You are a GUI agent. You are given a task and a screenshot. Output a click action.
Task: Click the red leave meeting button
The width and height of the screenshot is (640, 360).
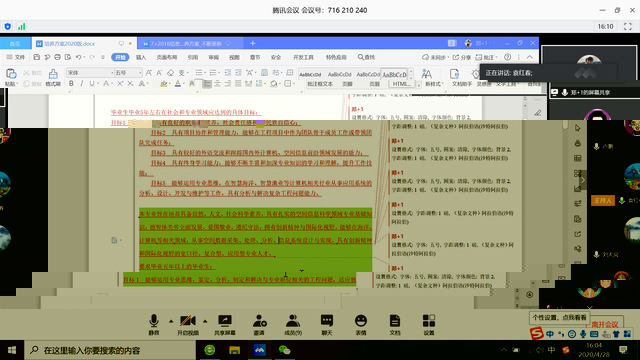(605, 324)
